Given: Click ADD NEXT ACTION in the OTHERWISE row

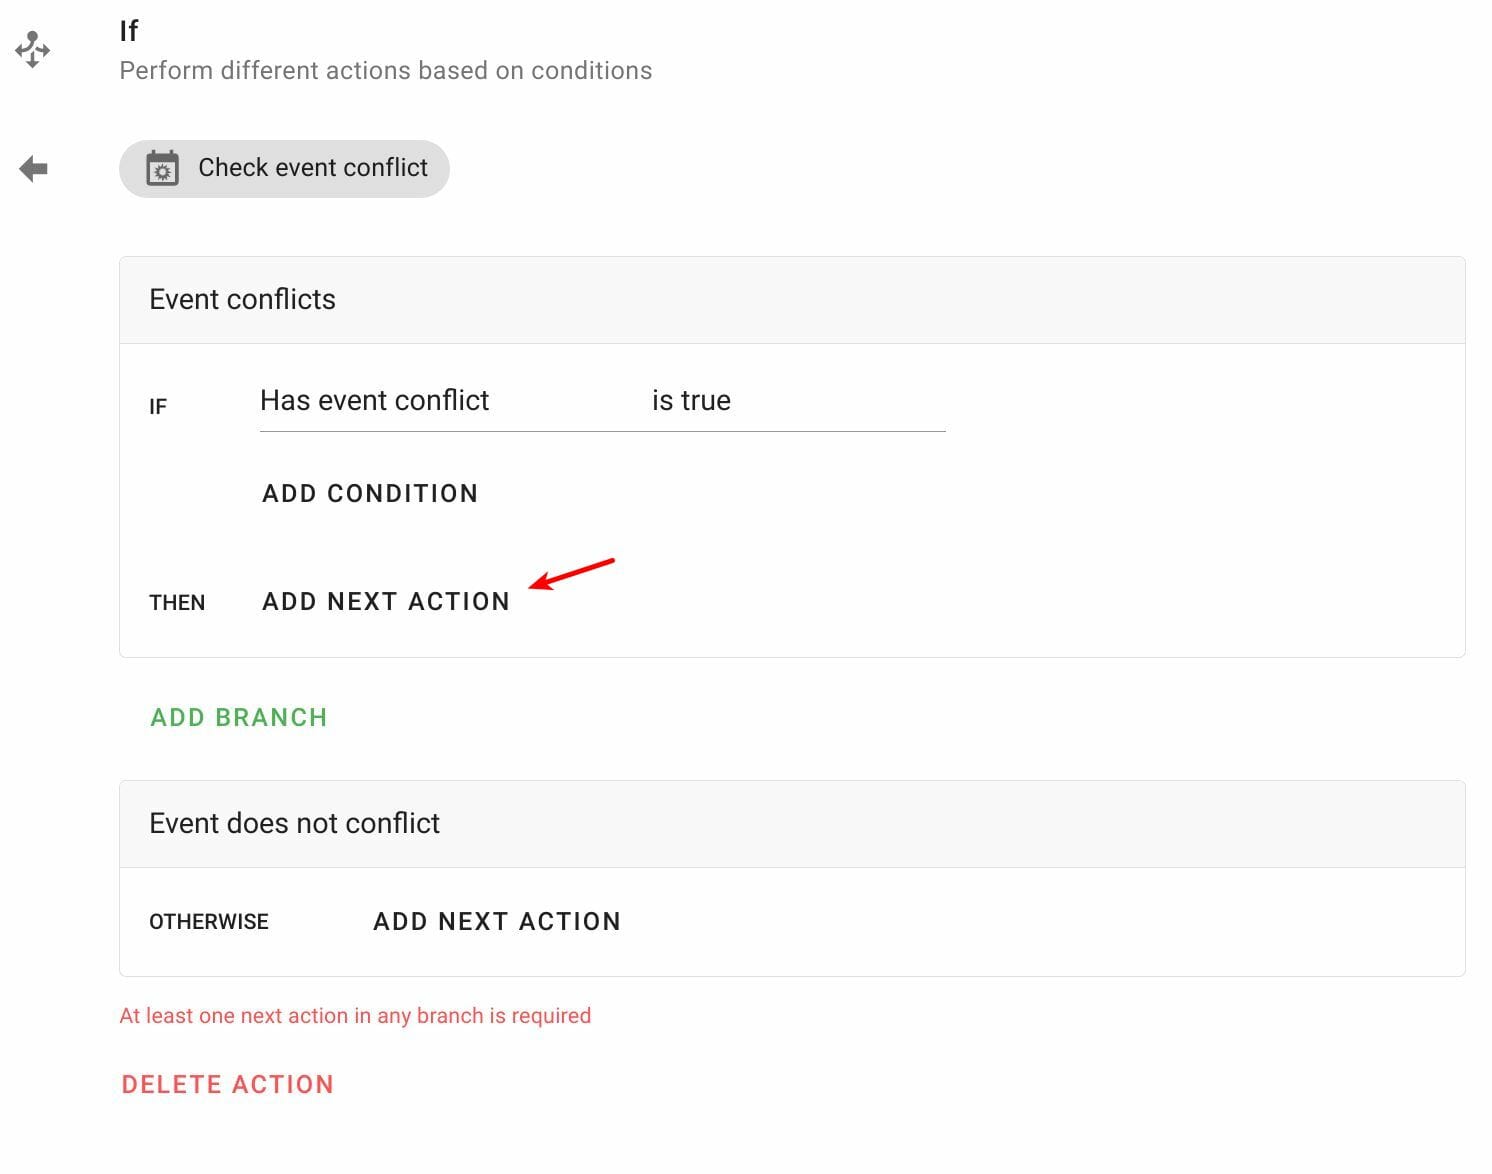Looking at the screenshot, I should (497, 921).
